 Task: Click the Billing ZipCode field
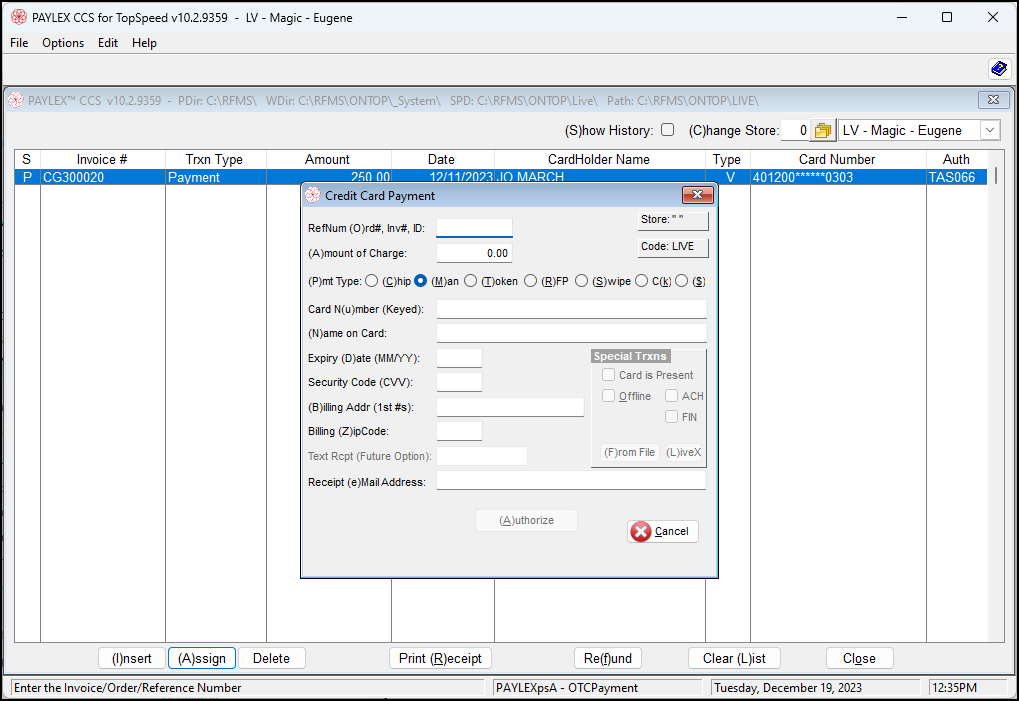459,431
